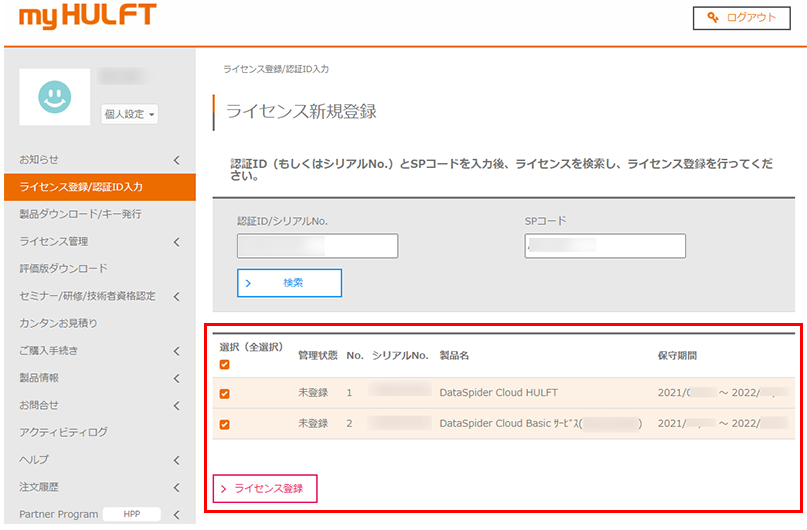Click the myHULFT logo
The width and height of the screenshot is (807, 530).
[88, 17]
